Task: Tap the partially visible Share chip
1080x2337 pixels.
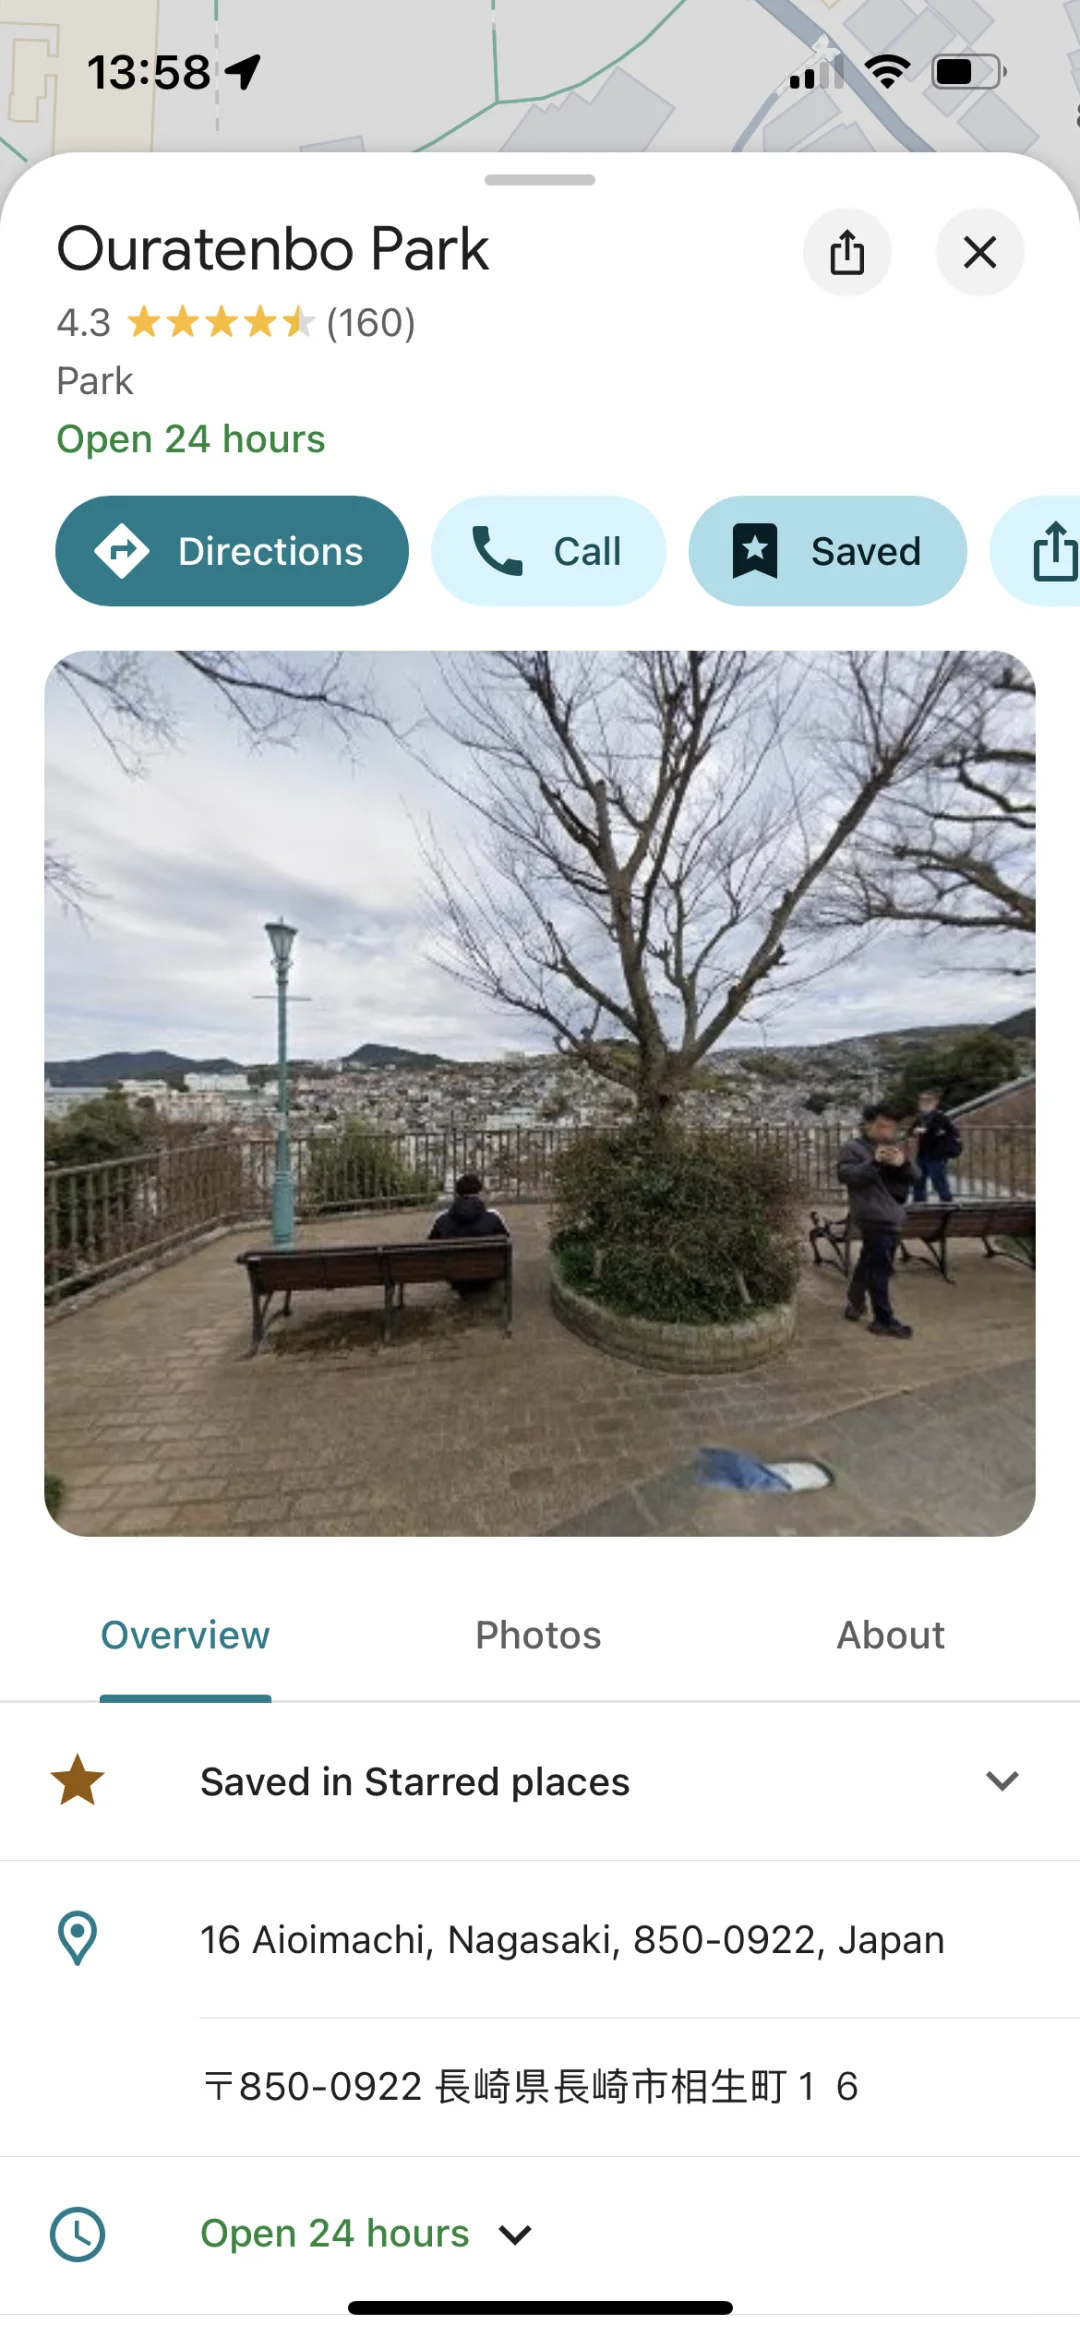Action: click(1037, 551)
